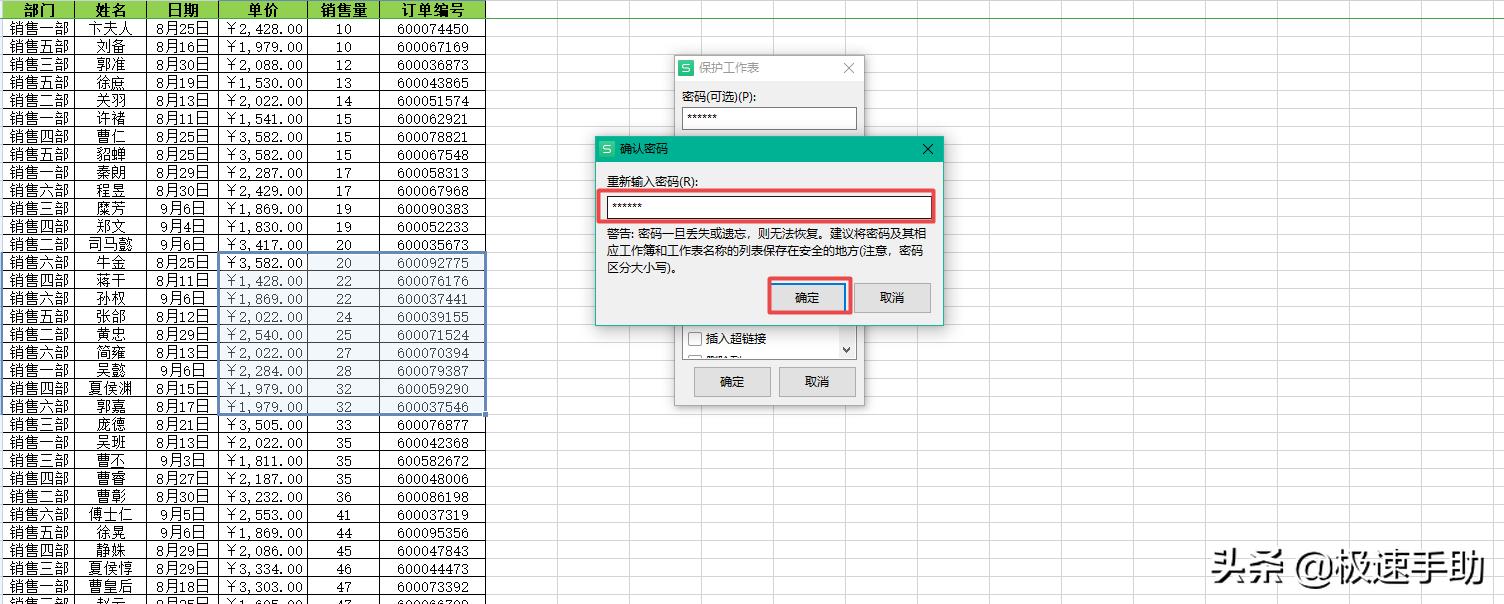Click the 部门 column header
The height and width of the screenshot is (604, 1504).
pyautogui.click(x=37, y=9)
